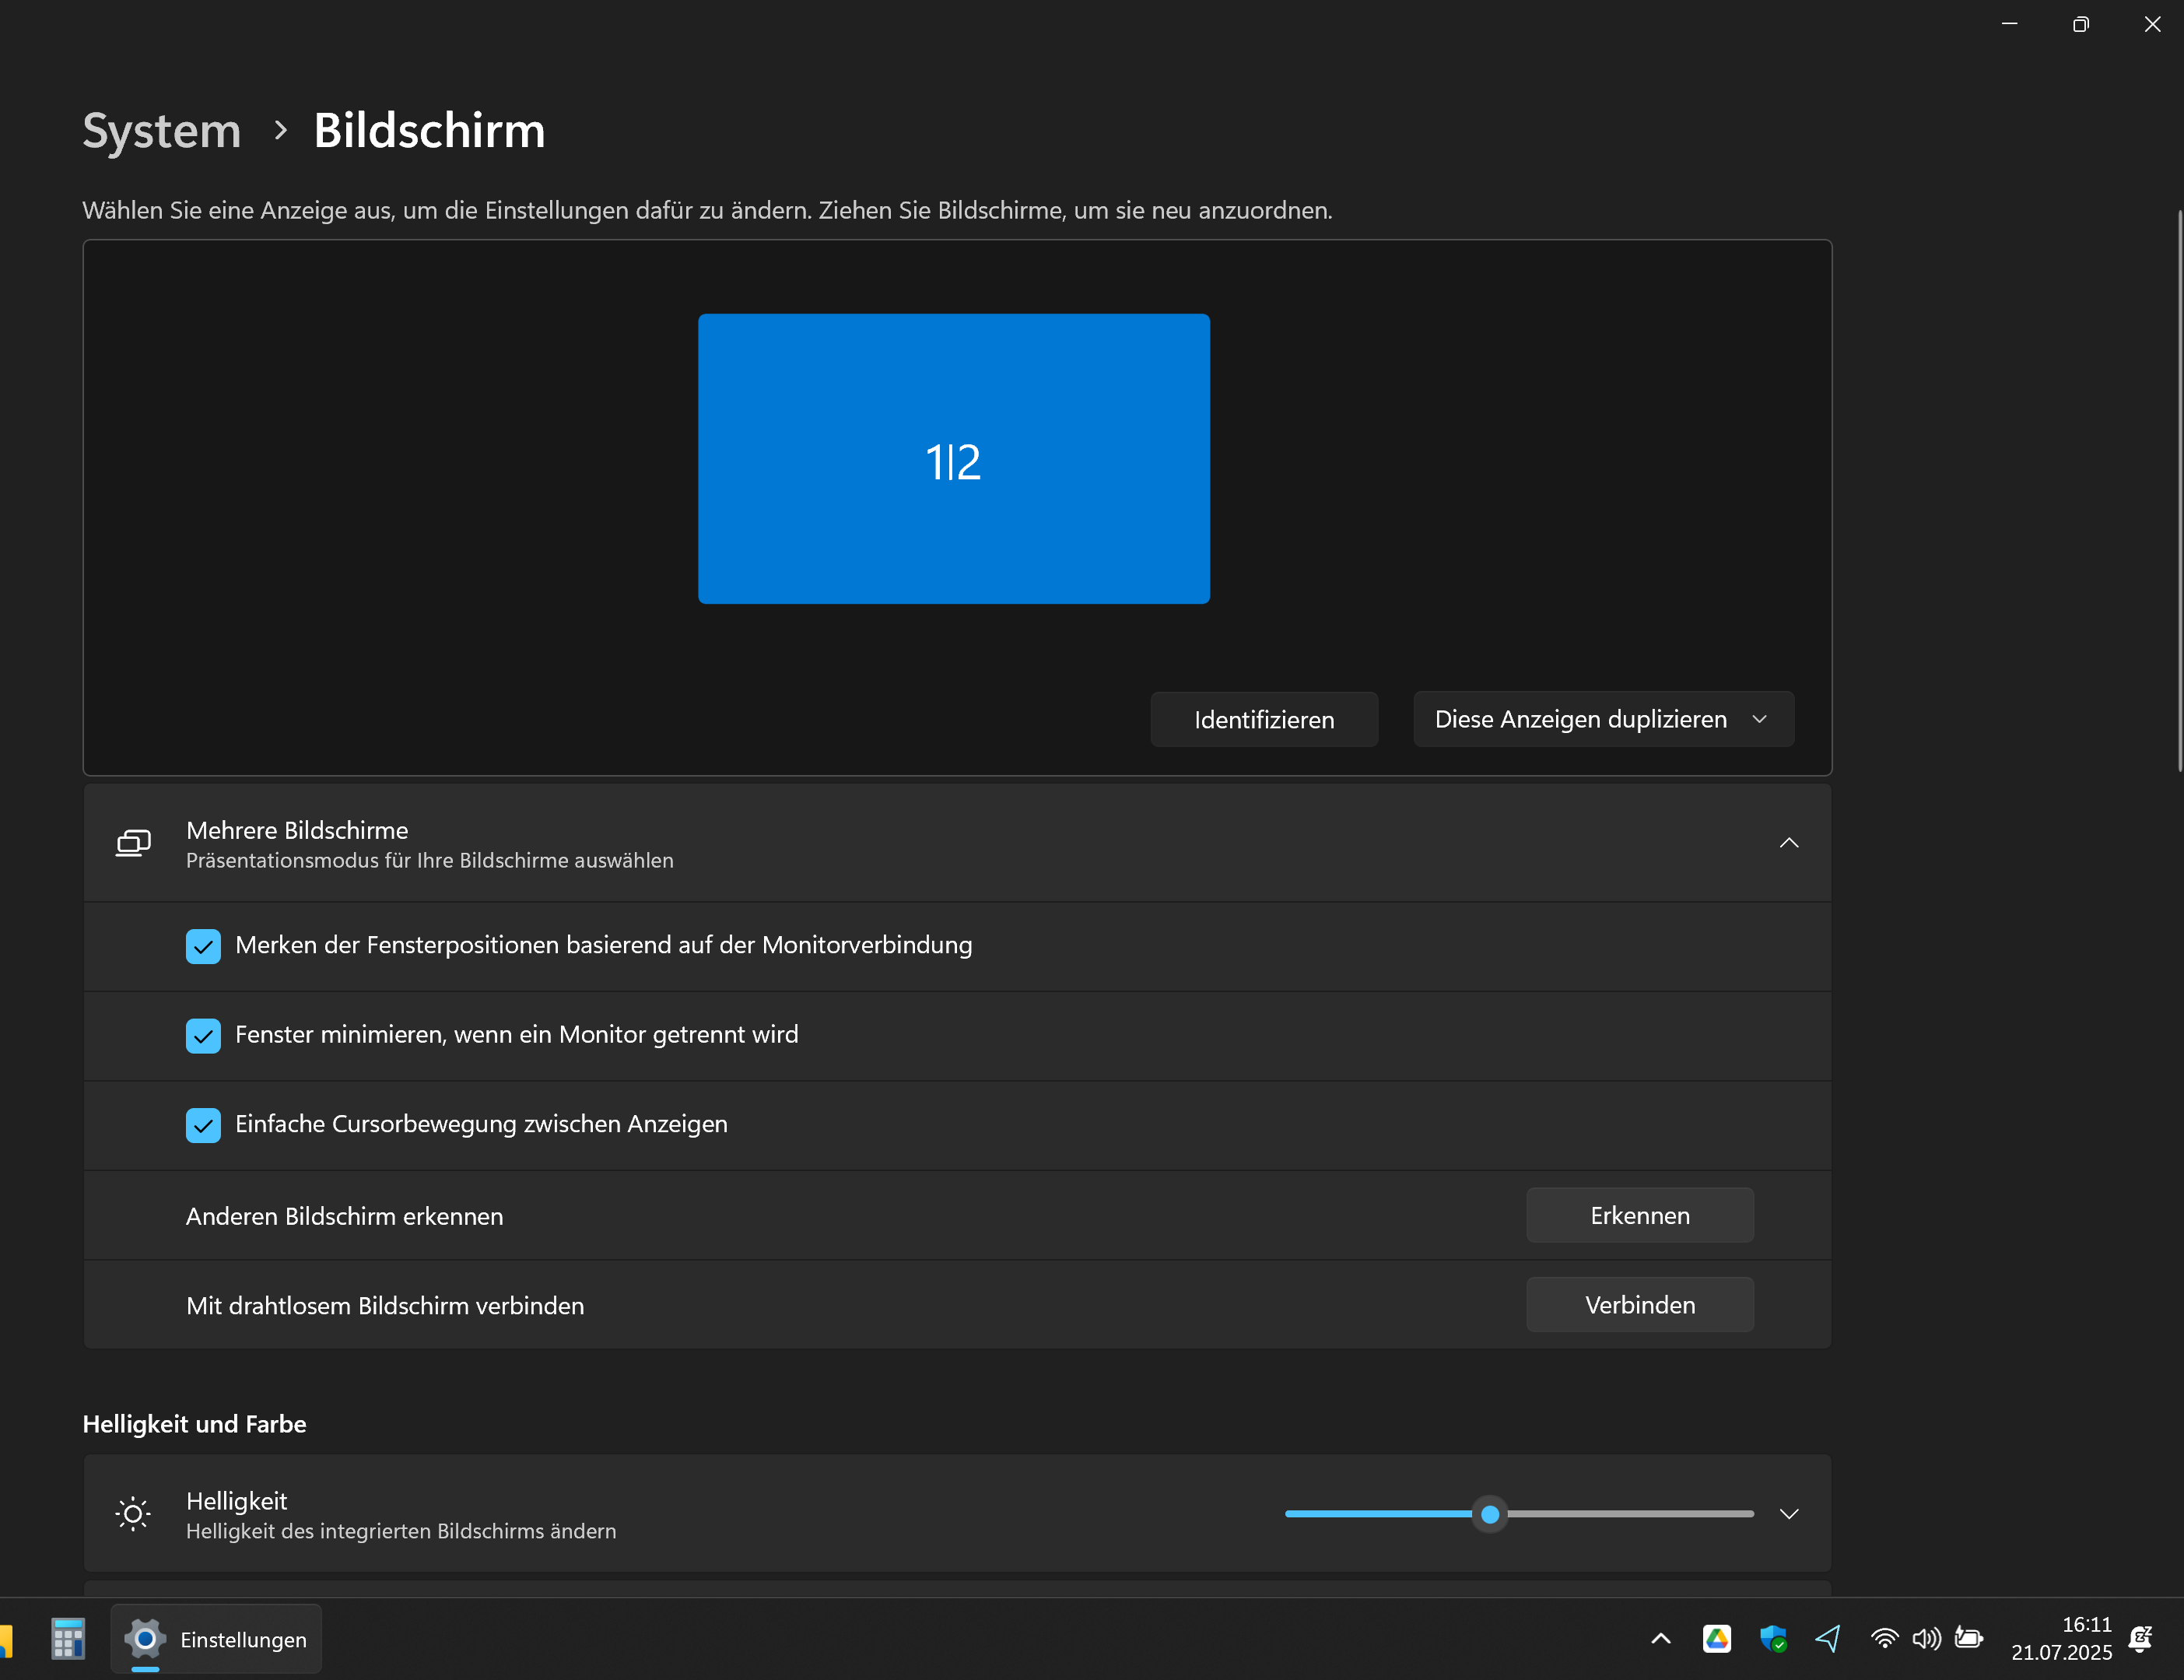Show hidden tray icons chevron

(1660, 1639)
